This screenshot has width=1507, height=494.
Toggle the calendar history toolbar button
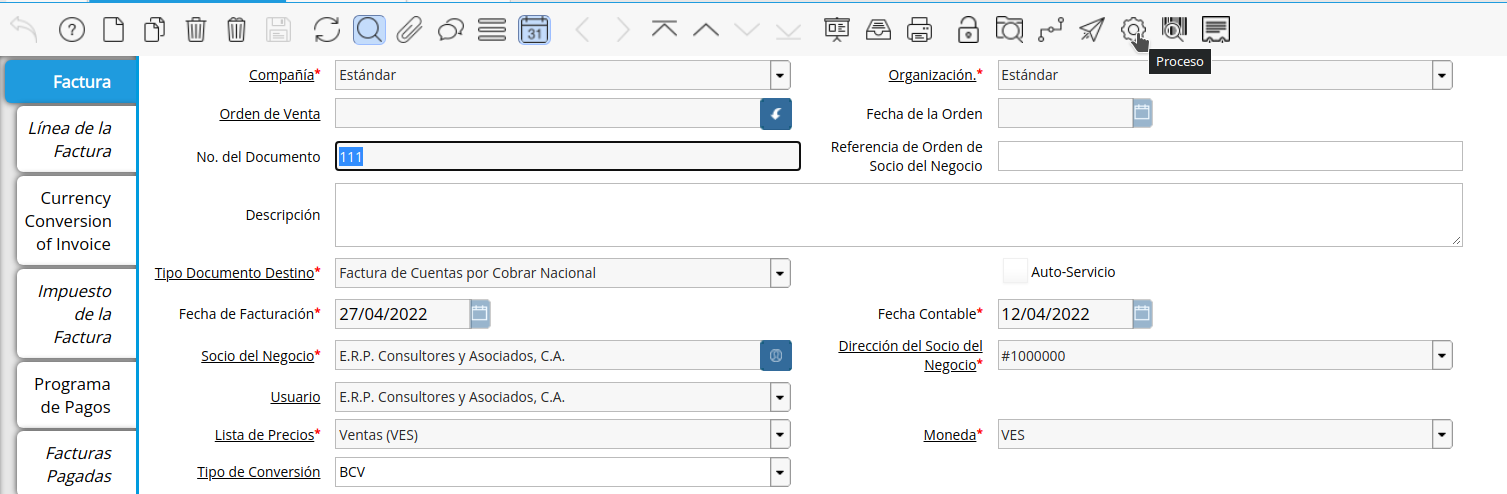coord(534,30)
